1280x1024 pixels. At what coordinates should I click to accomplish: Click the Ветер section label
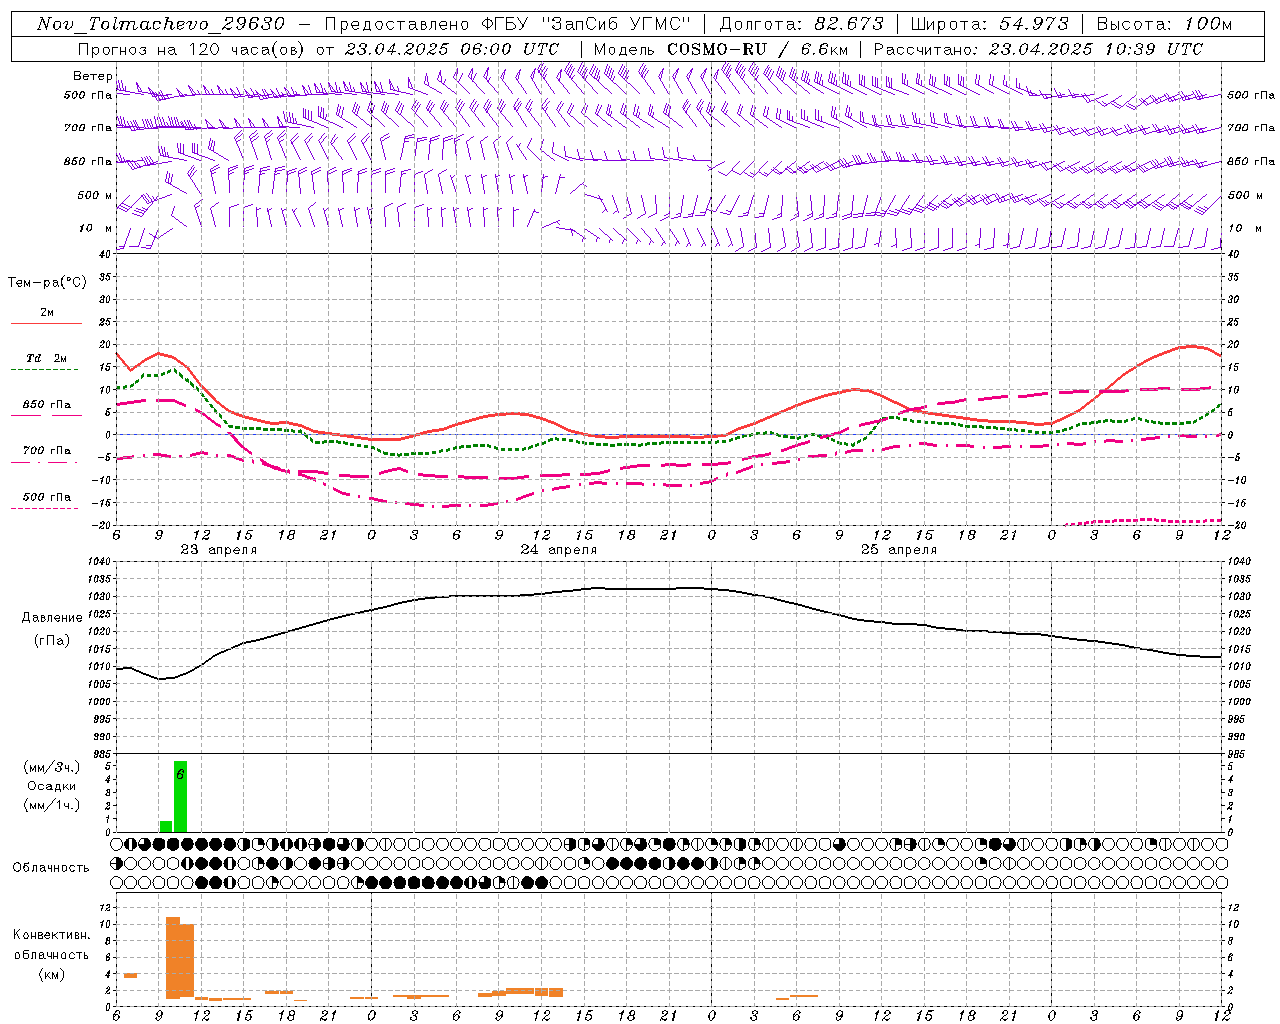pos(93,76)
